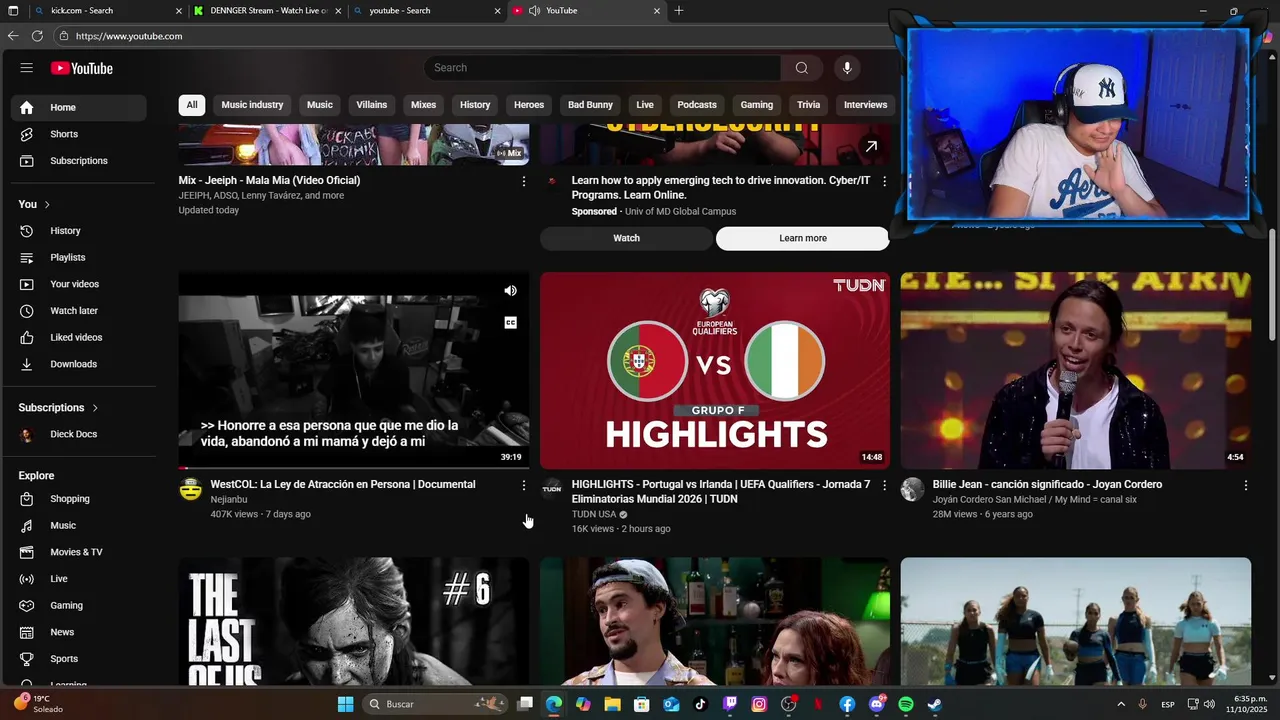1280x720 pixels.
Task: Open TikTok from the taskbar
Action: tap(700, 704)
